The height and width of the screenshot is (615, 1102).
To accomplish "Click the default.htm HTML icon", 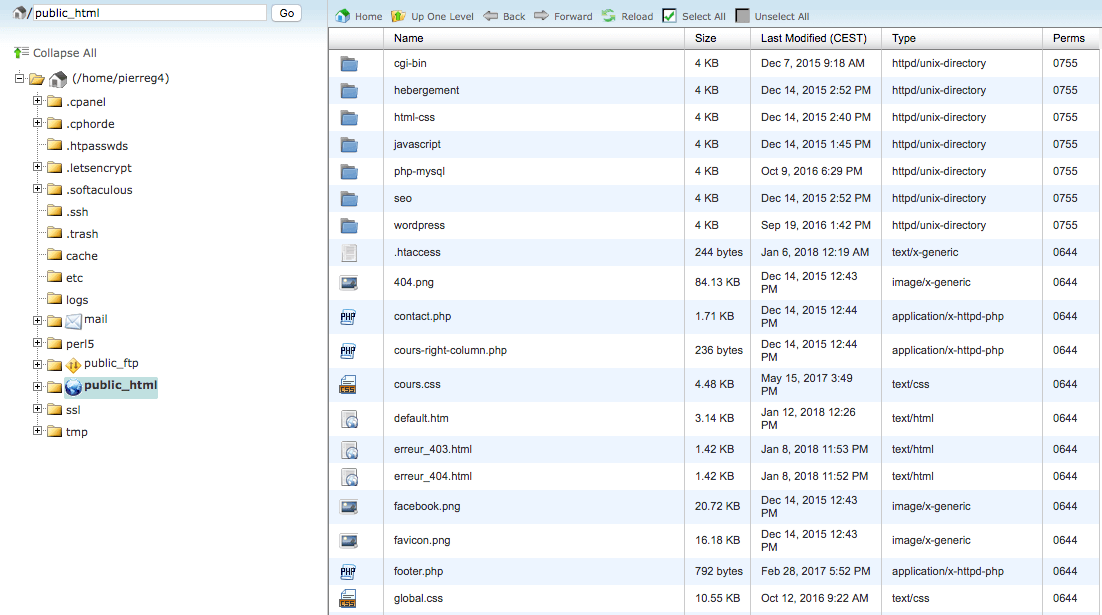I will pos(349,419).
